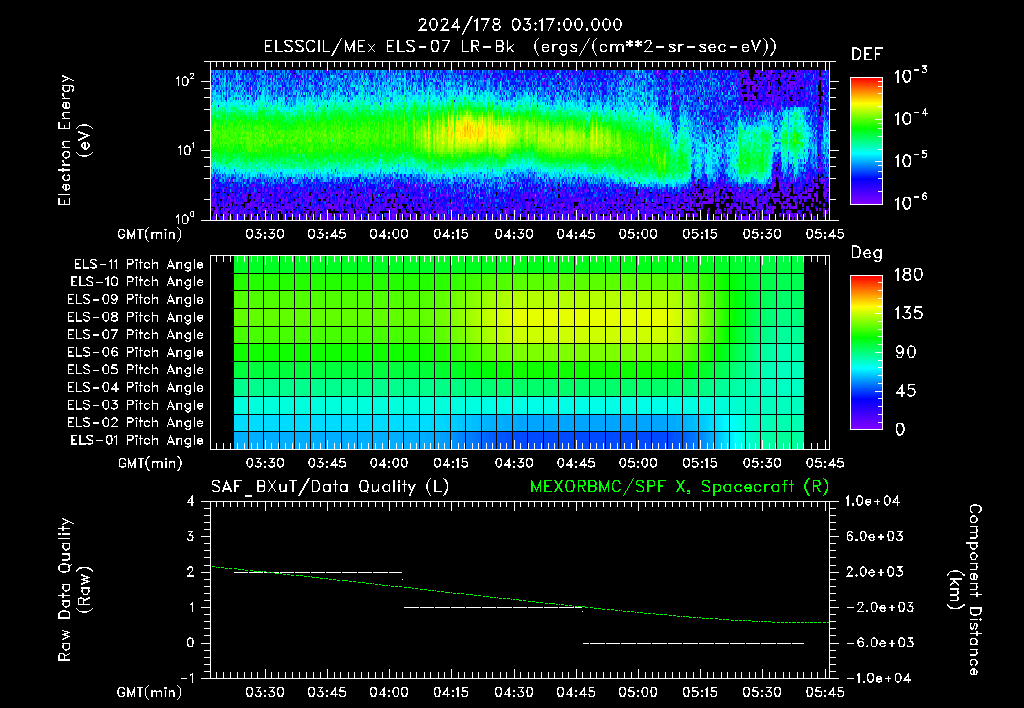
Task: Click the Raw Data Quality (Raw) axis label
Action: click(x=74, y=590)
